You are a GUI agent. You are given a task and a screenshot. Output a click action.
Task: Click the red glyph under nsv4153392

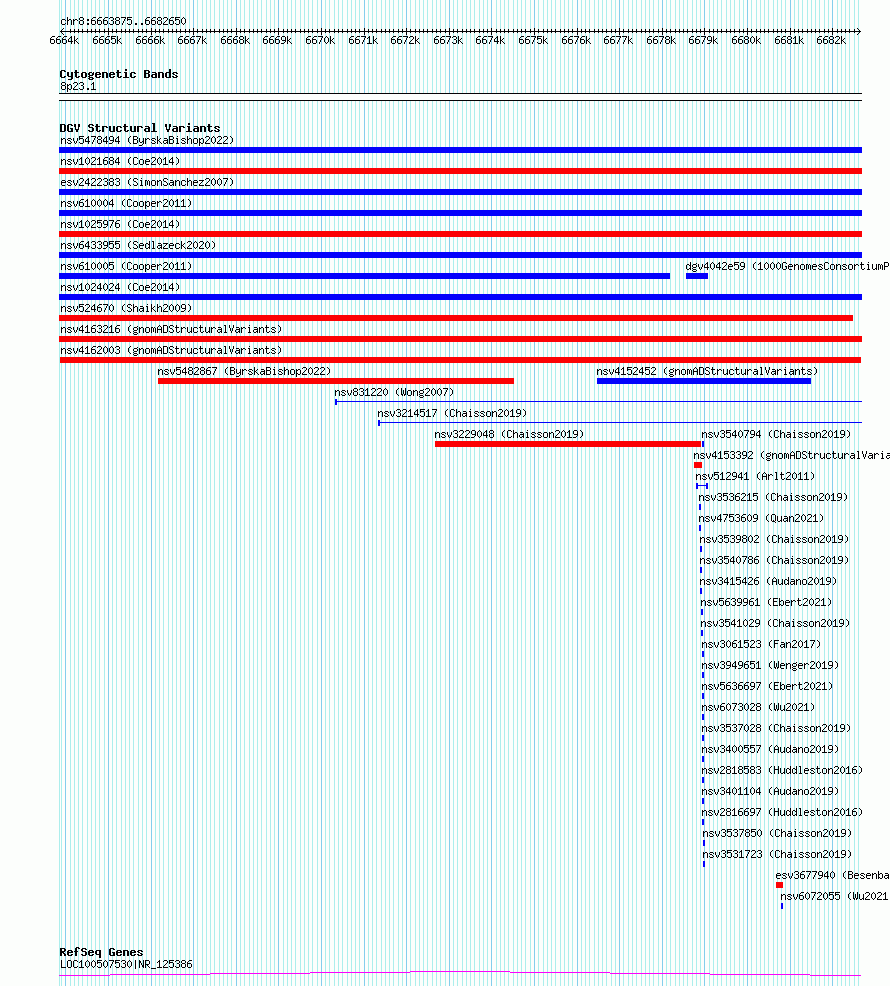[698, 465]
